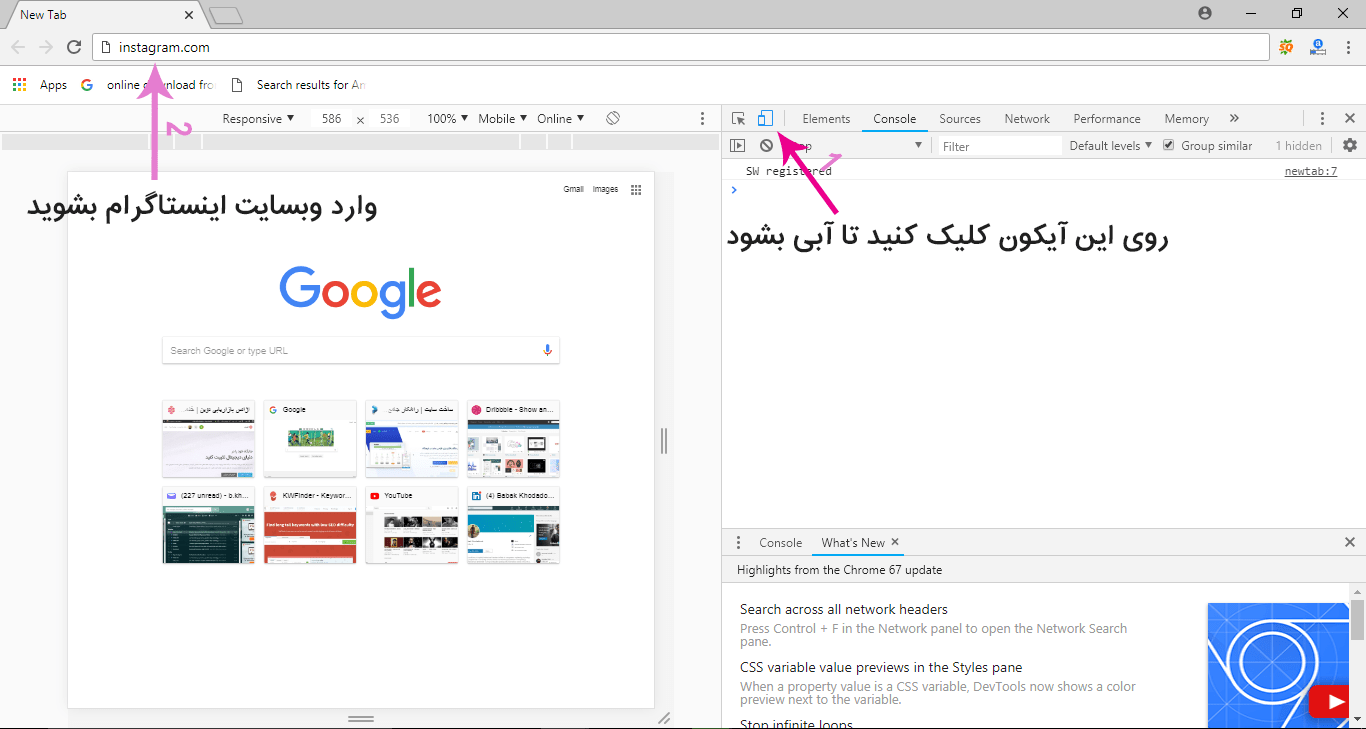Switch to the Performance tab
Screen dimensions: 1366x729
click(x=1107, y=118)
